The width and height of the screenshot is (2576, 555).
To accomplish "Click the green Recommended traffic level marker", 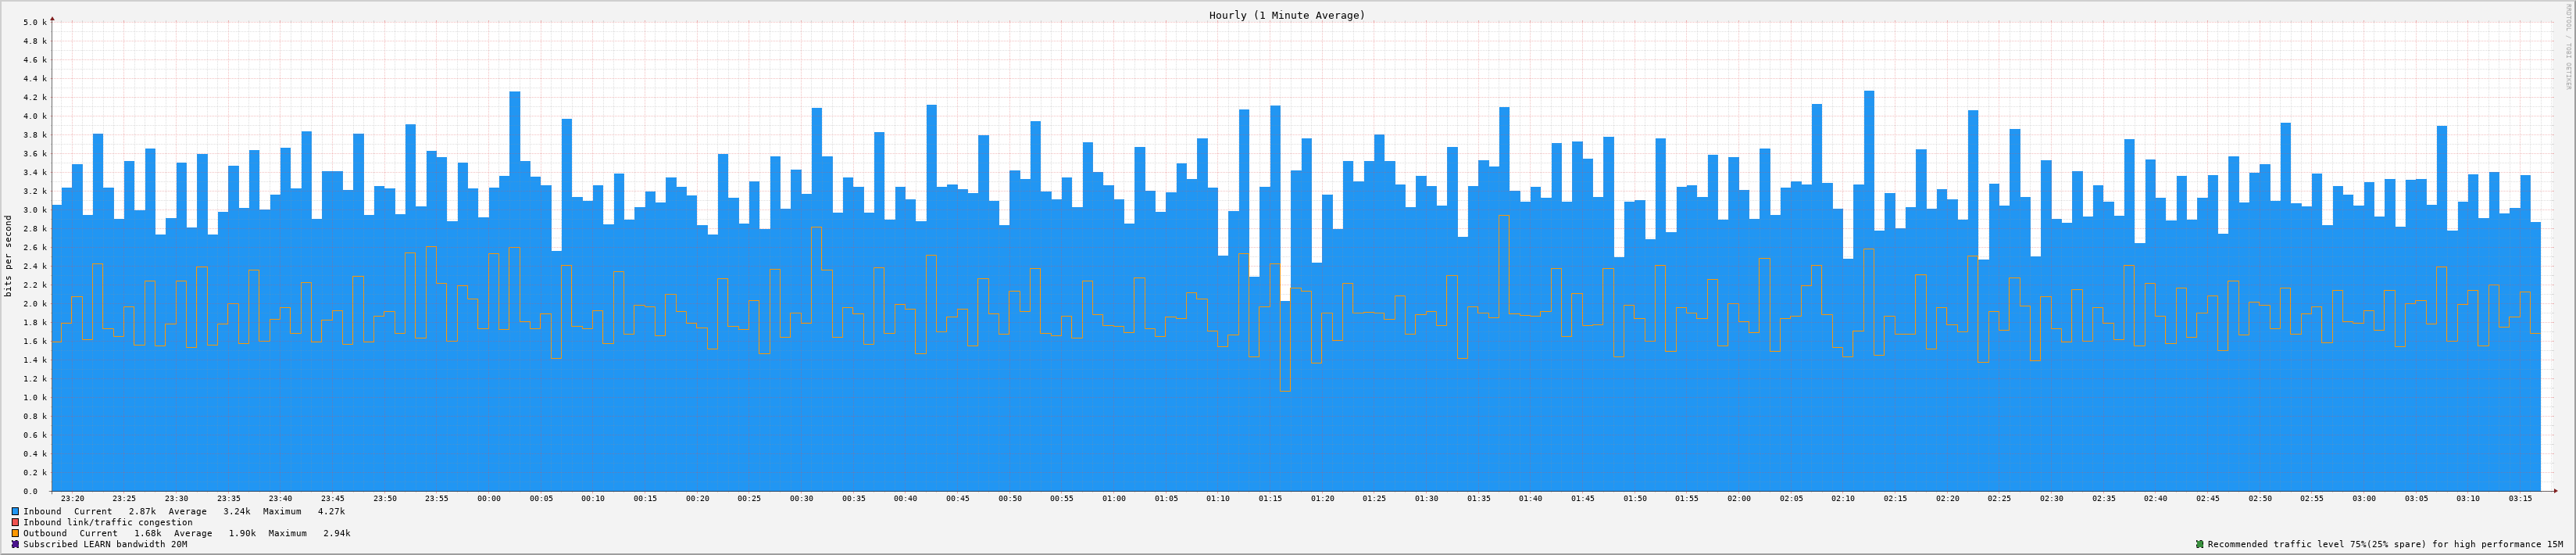I will 2199,544.
